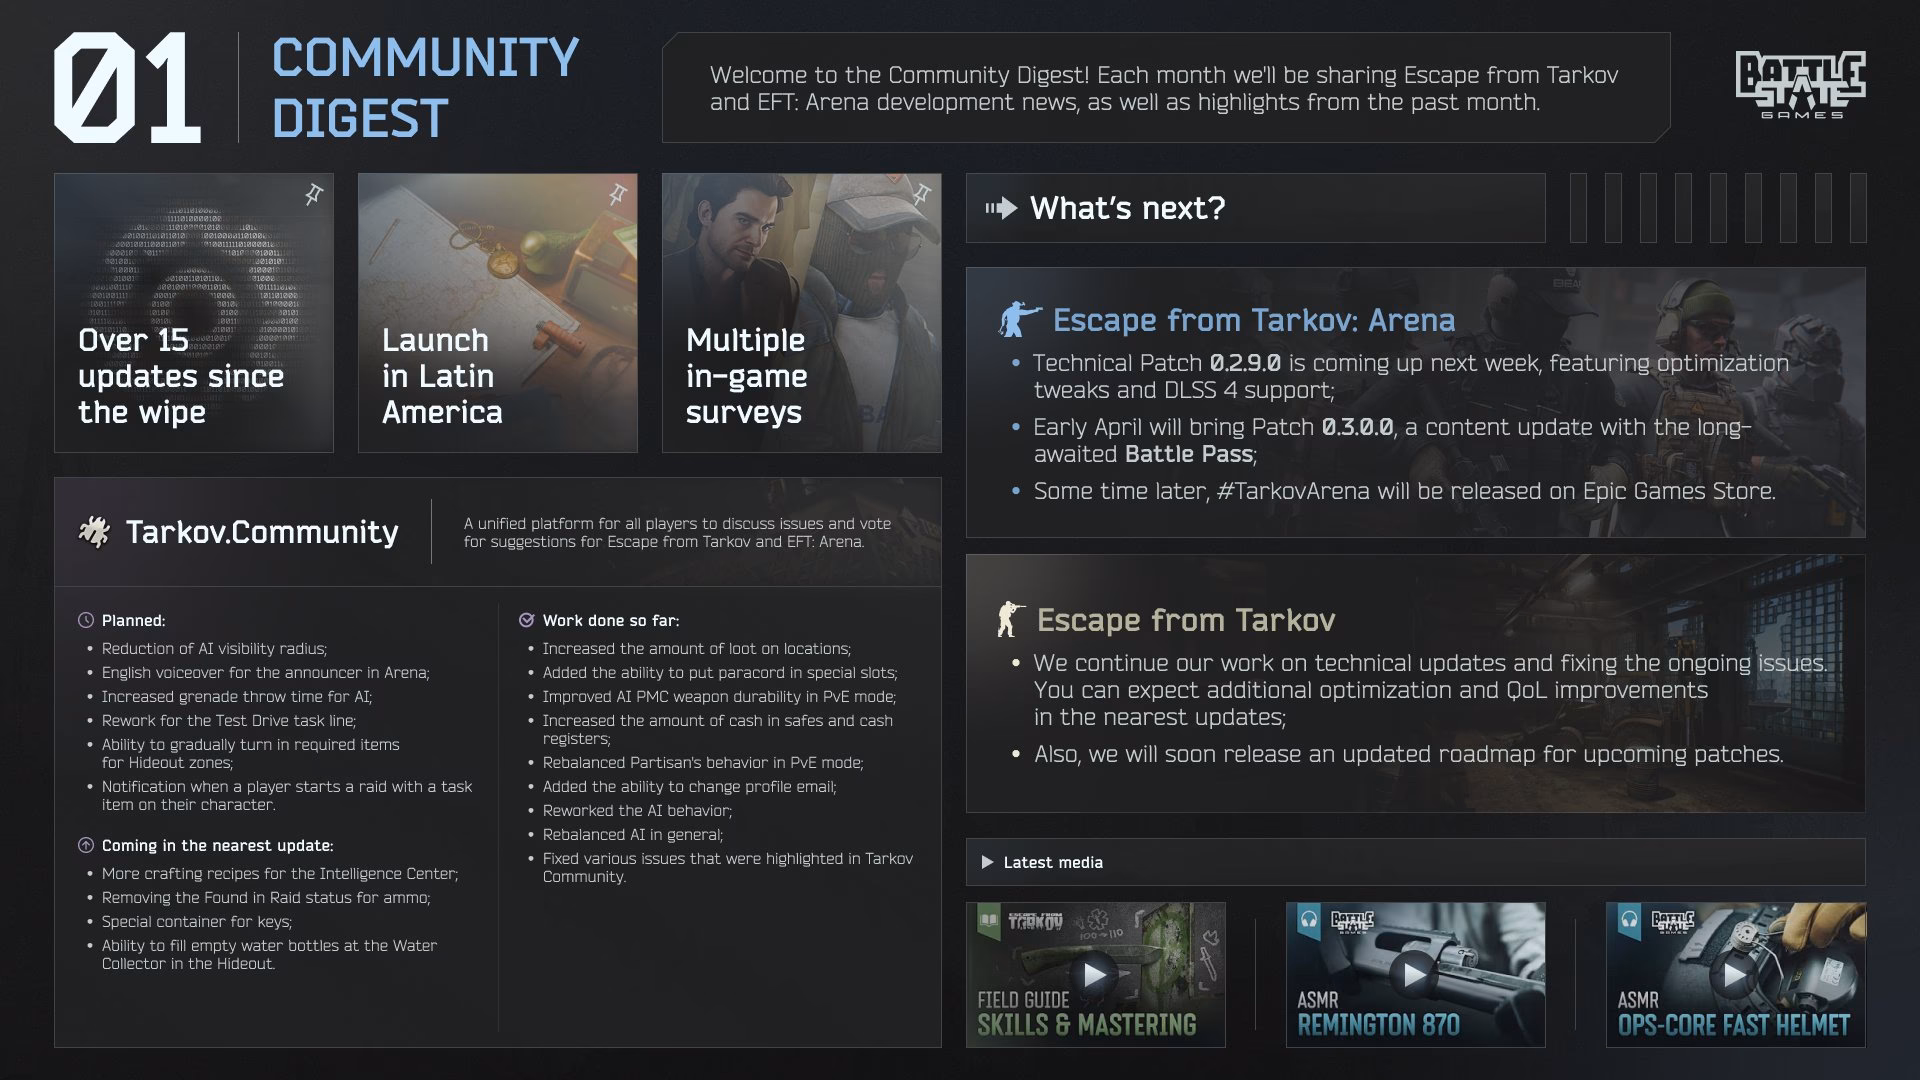Click Increased the amount of loot on locations
Viewport: 1920px width, 1080px height.
pyautogui.click(x=696, y=648)
